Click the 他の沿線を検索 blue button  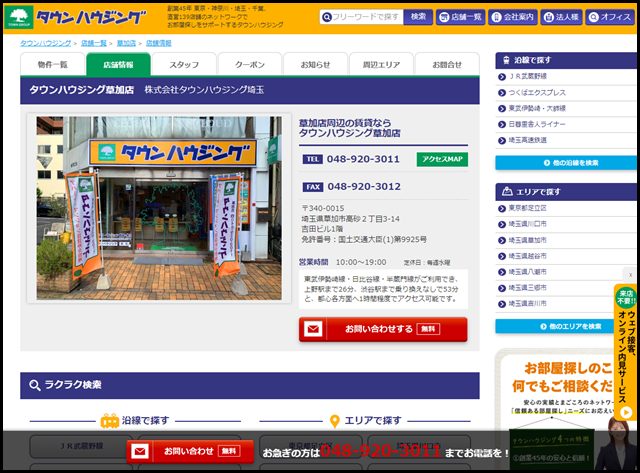(566, 163)
